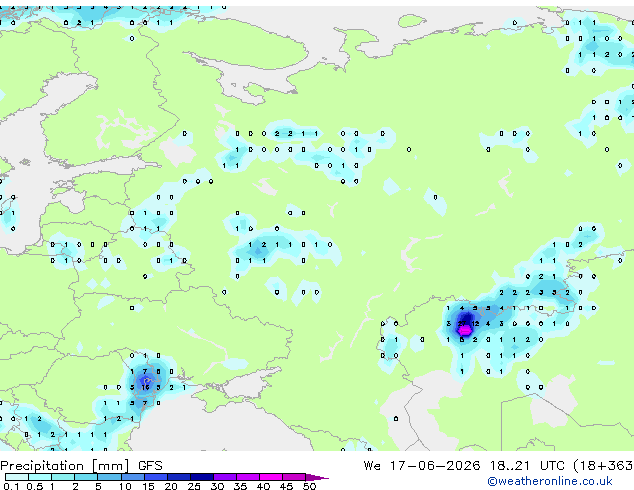Pick the 45–50 mm legend swatch
The width and height of the screenshot is (634, 490).
[294, 477]
